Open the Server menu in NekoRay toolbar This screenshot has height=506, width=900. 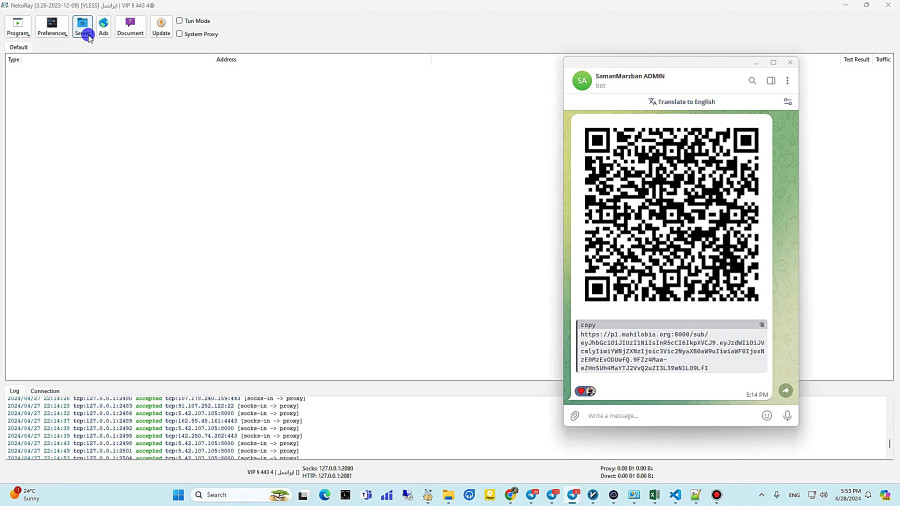(x=82, y=26)
